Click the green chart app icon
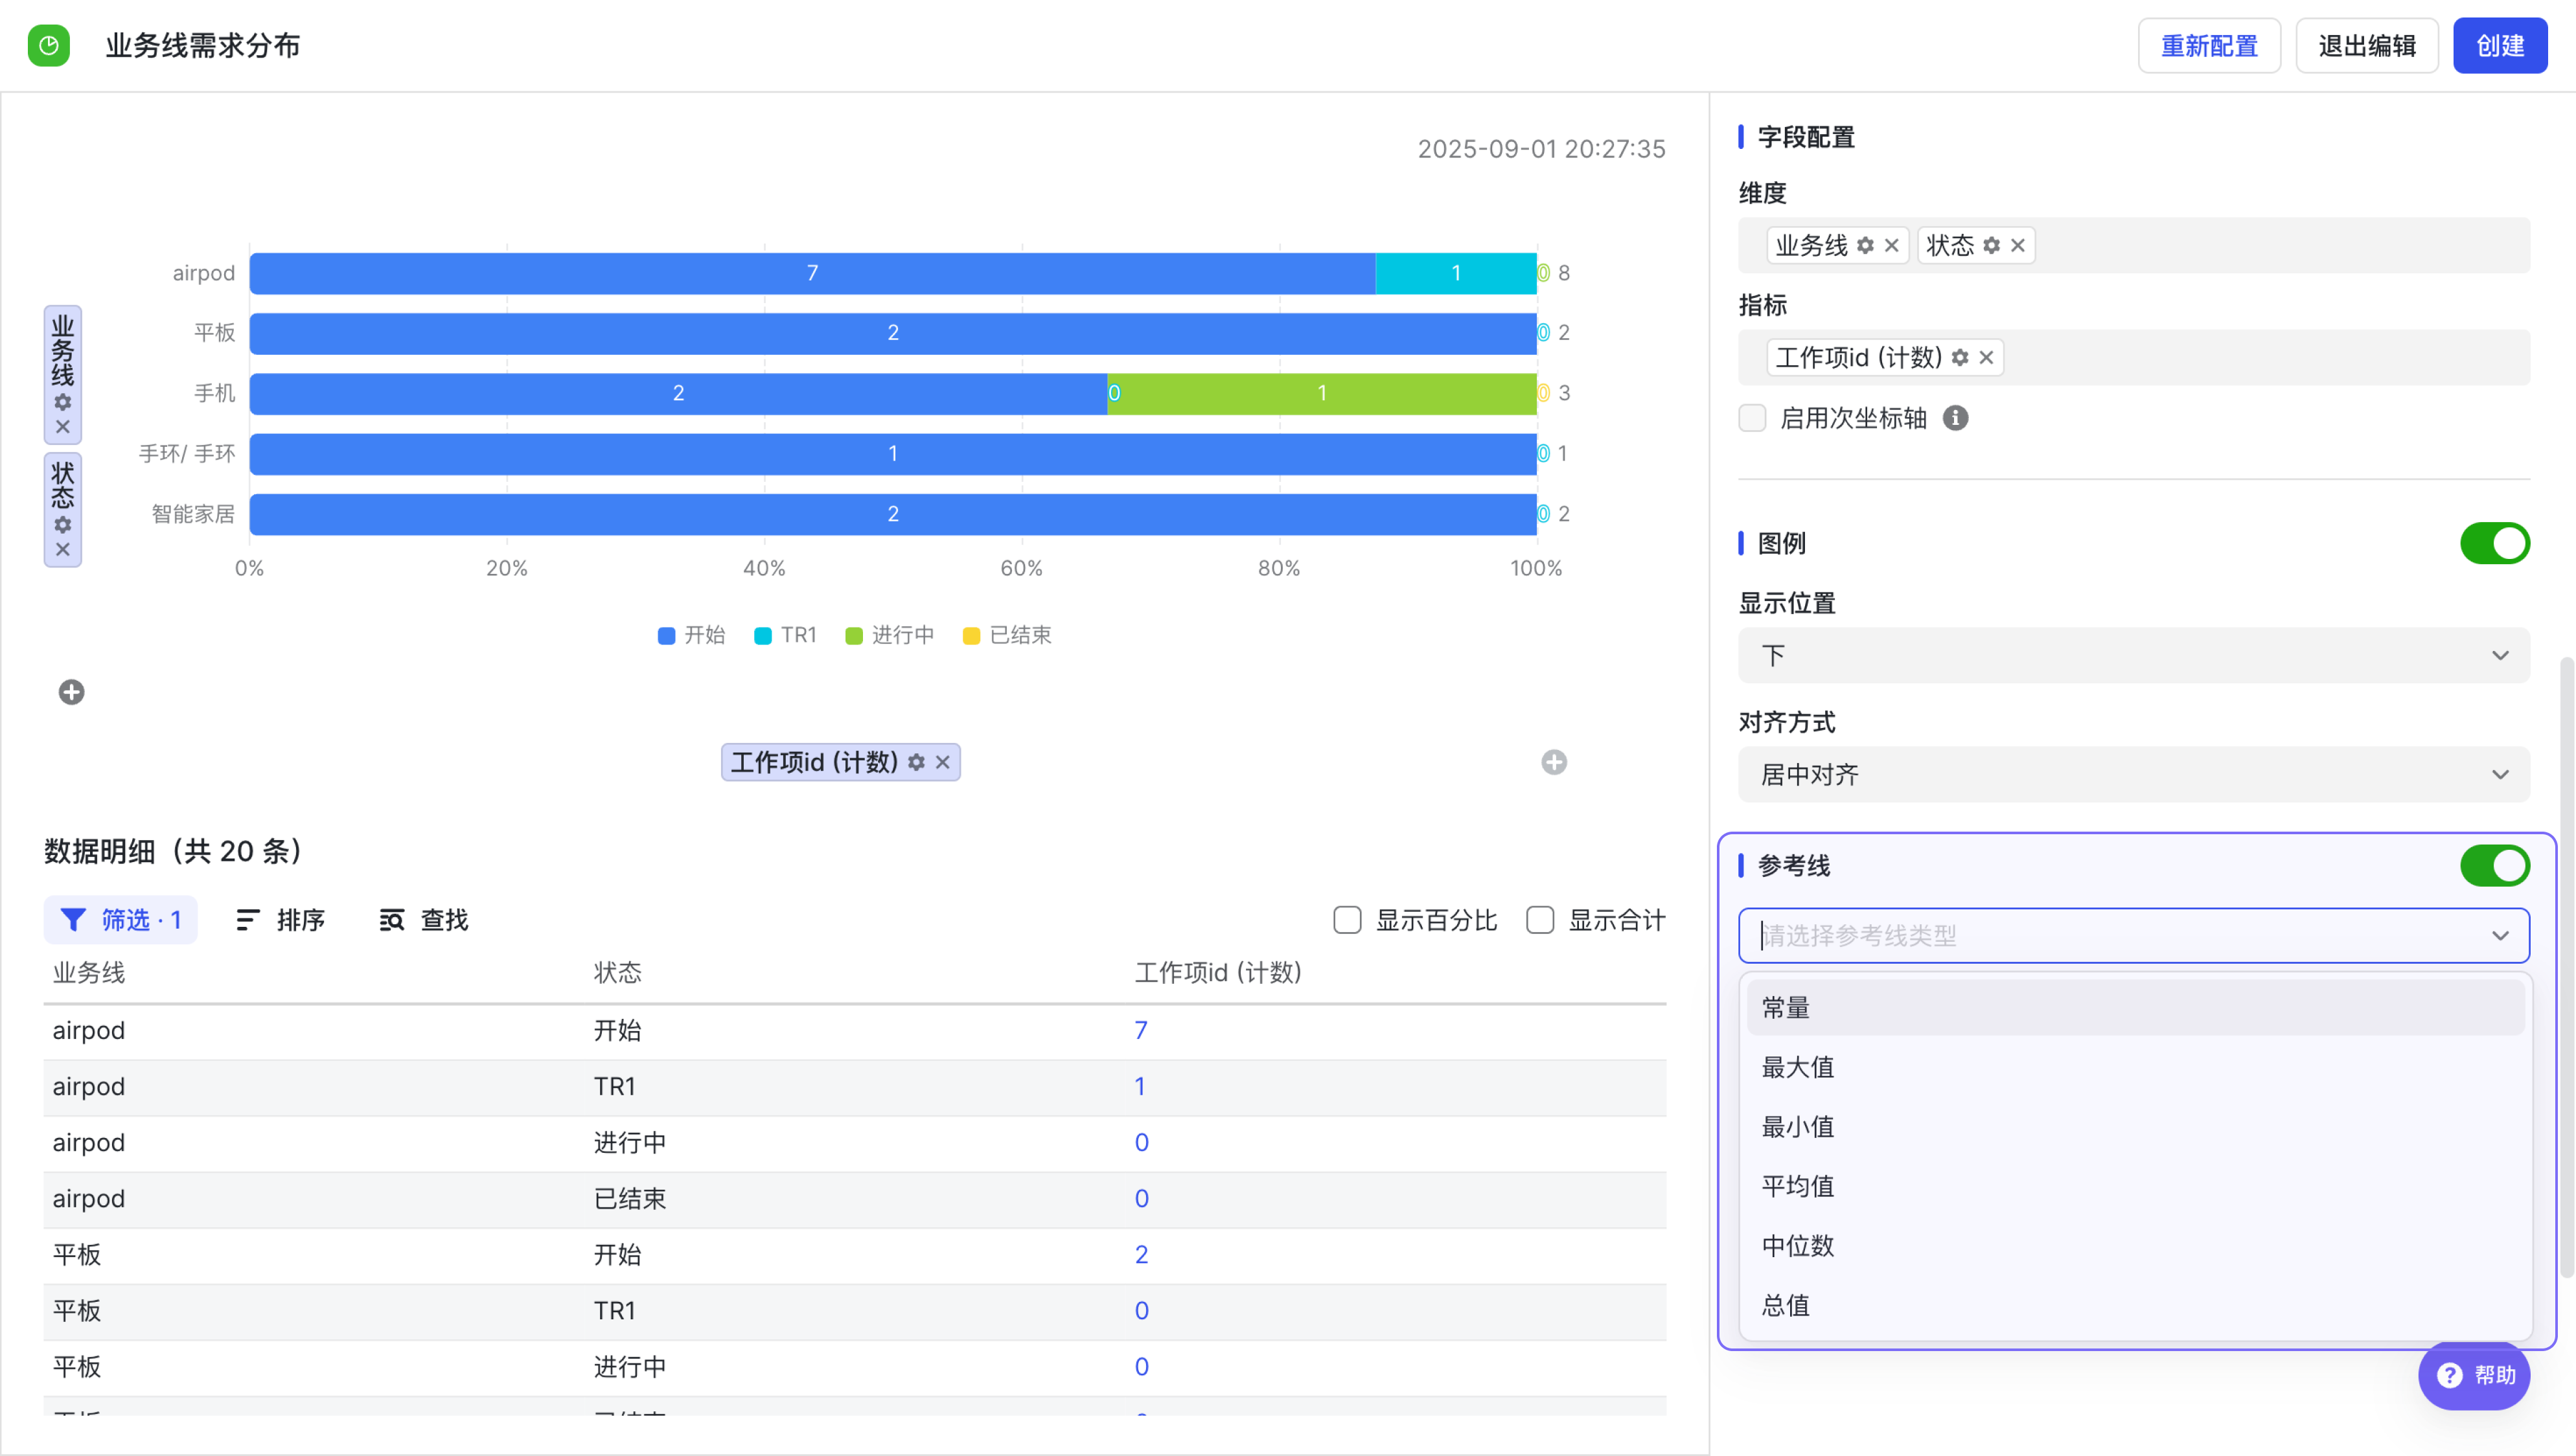 [x=48, y=45]
